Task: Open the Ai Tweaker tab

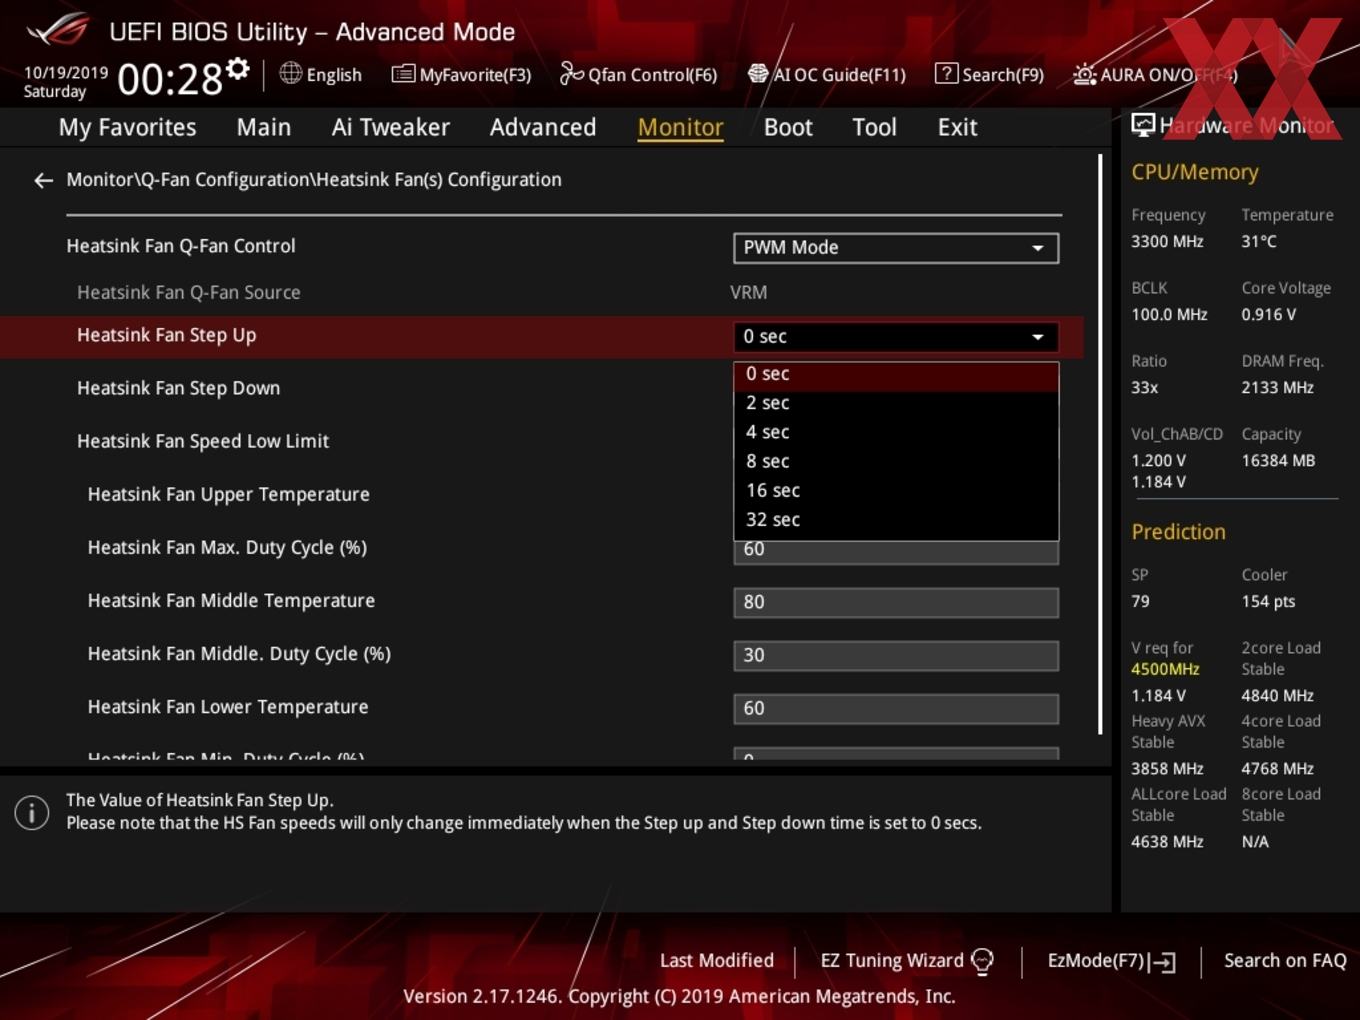Action: tap(391, 127)
